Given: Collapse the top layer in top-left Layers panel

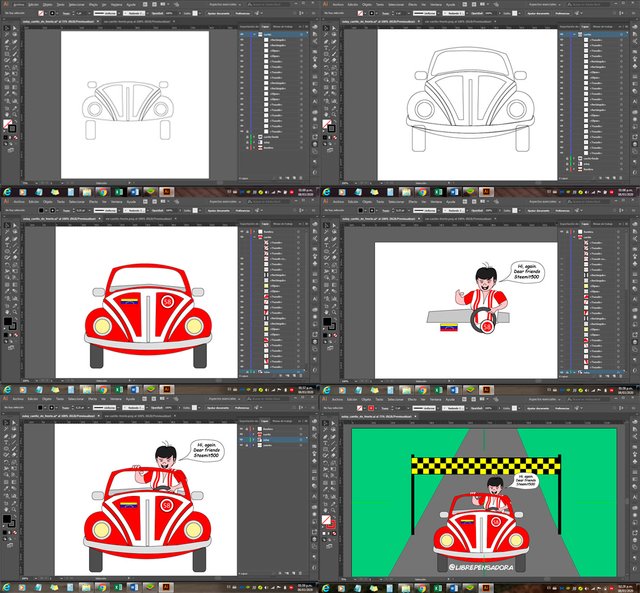Looking at the screenshot, I should coord(253,34).
